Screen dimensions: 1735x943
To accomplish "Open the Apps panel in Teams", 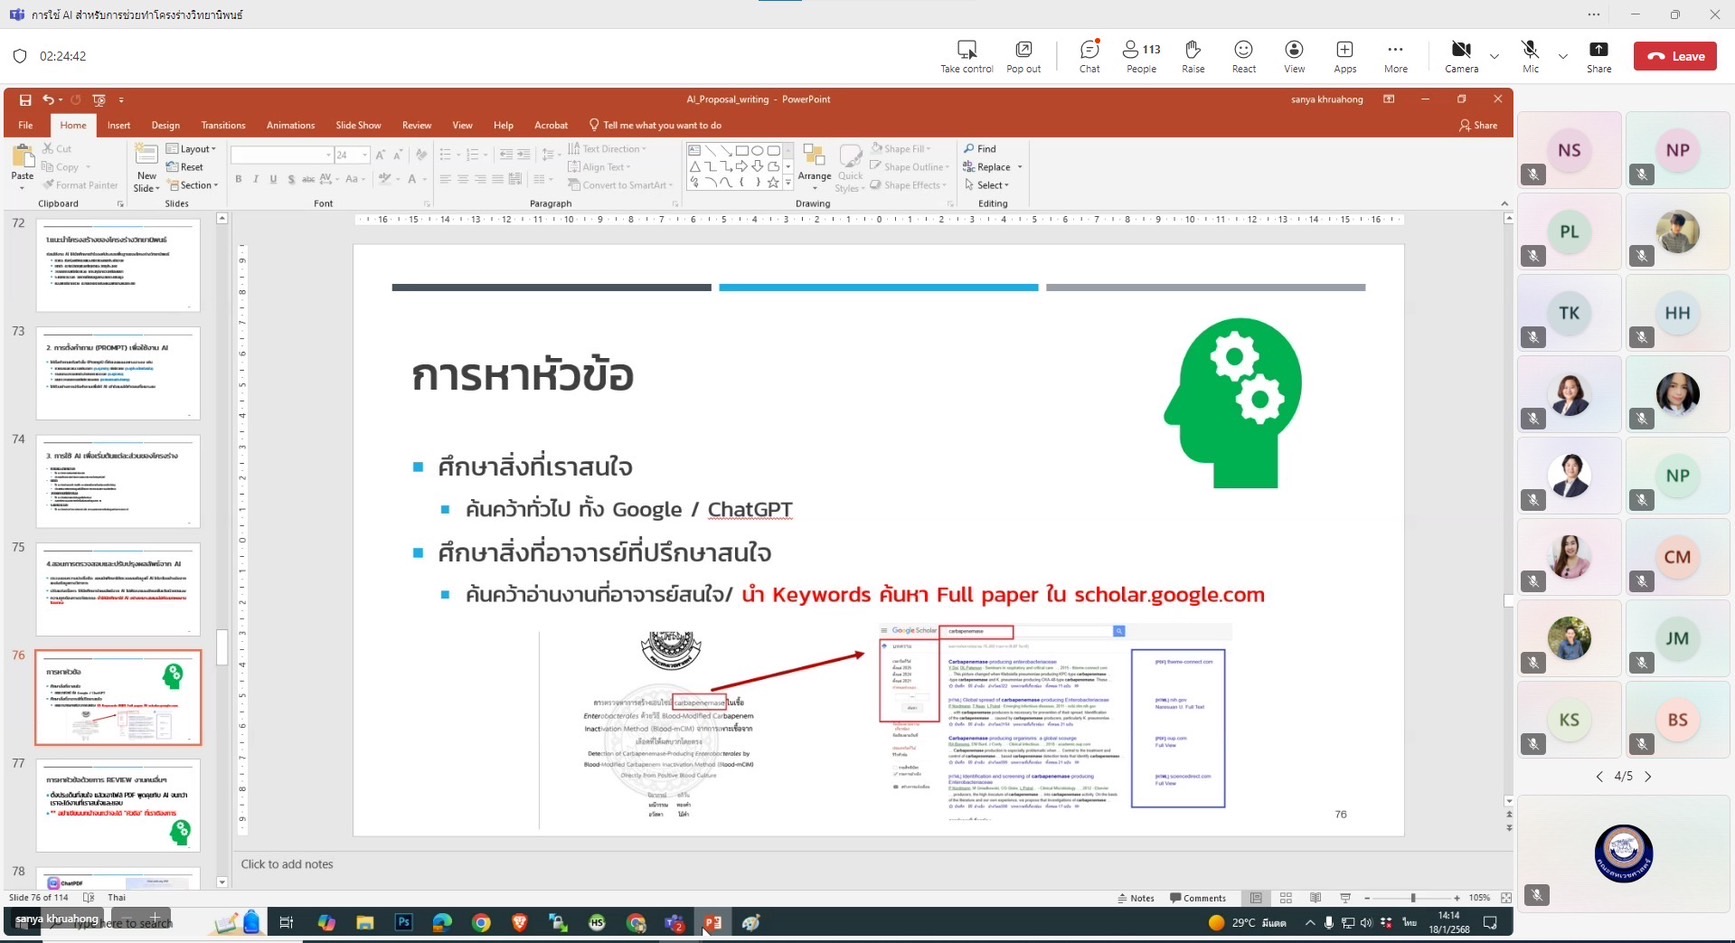I will 1345,56.
